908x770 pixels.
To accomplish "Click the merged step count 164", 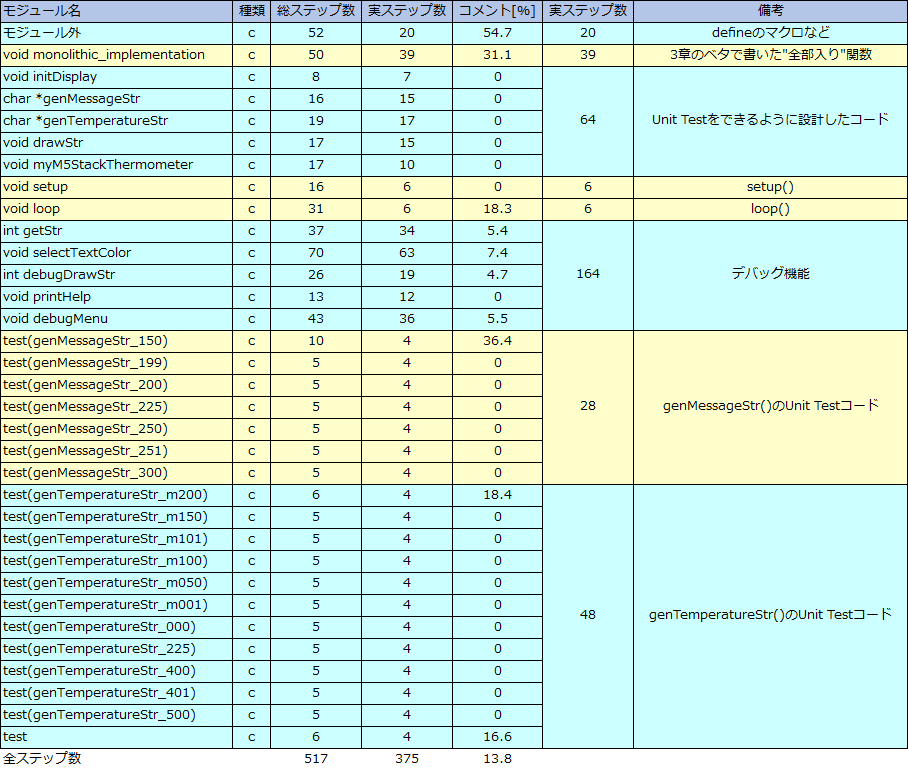I will (588, 274).
